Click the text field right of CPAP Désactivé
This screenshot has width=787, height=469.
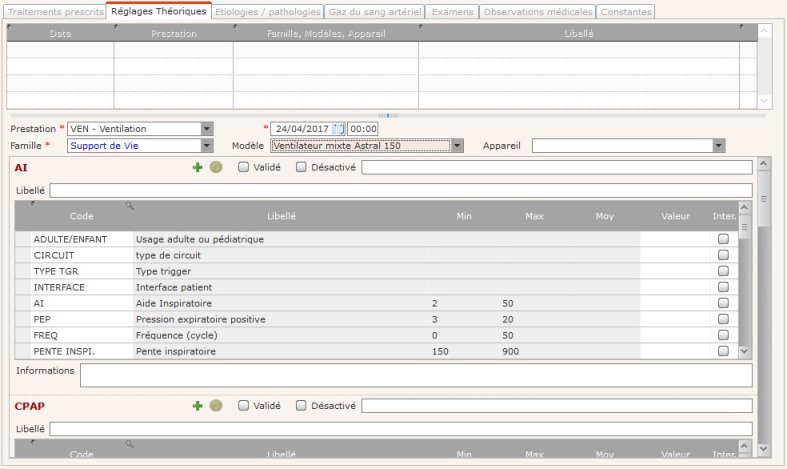tap(557, 406)
